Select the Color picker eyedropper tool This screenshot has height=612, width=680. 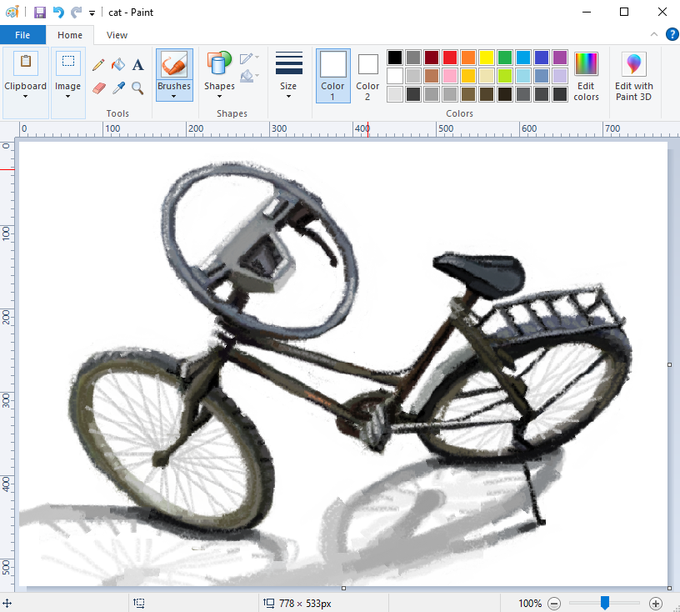pos(118,88)
